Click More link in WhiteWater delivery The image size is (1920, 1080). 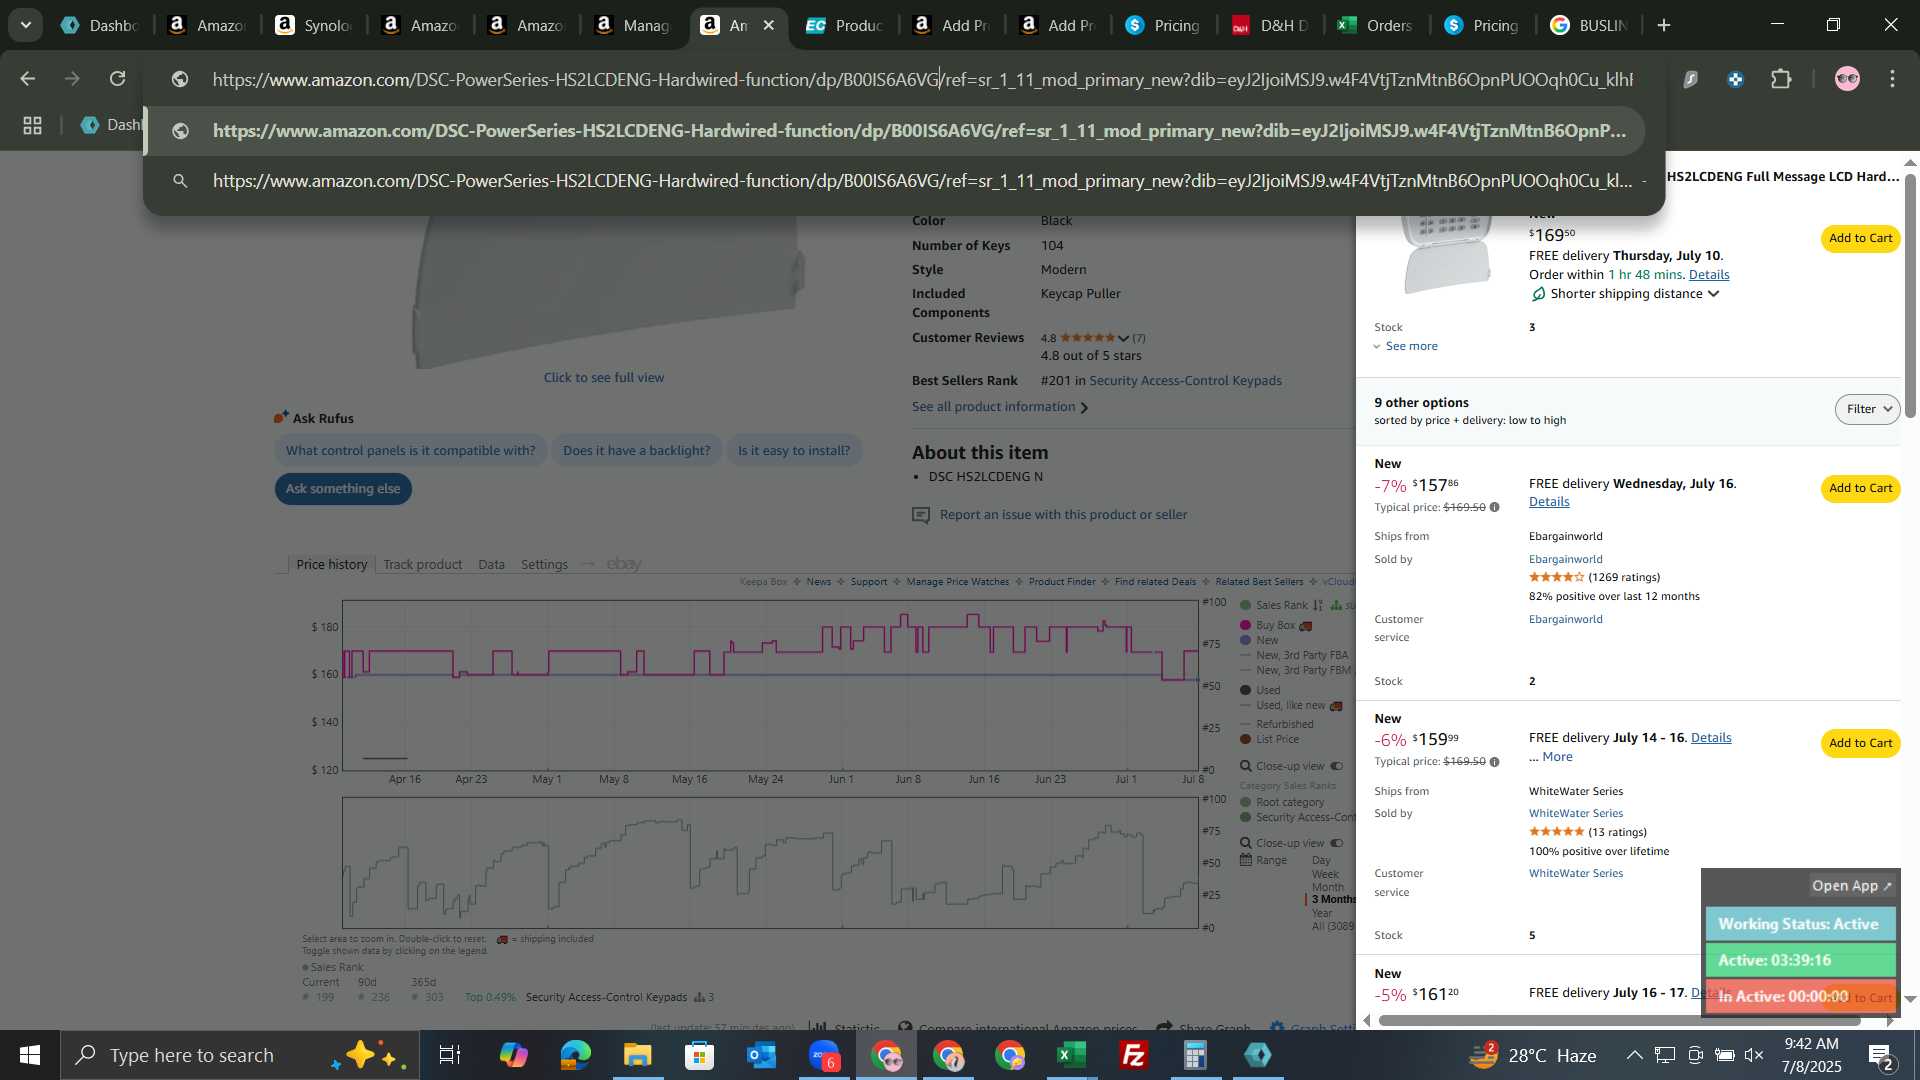(1557, 757)
